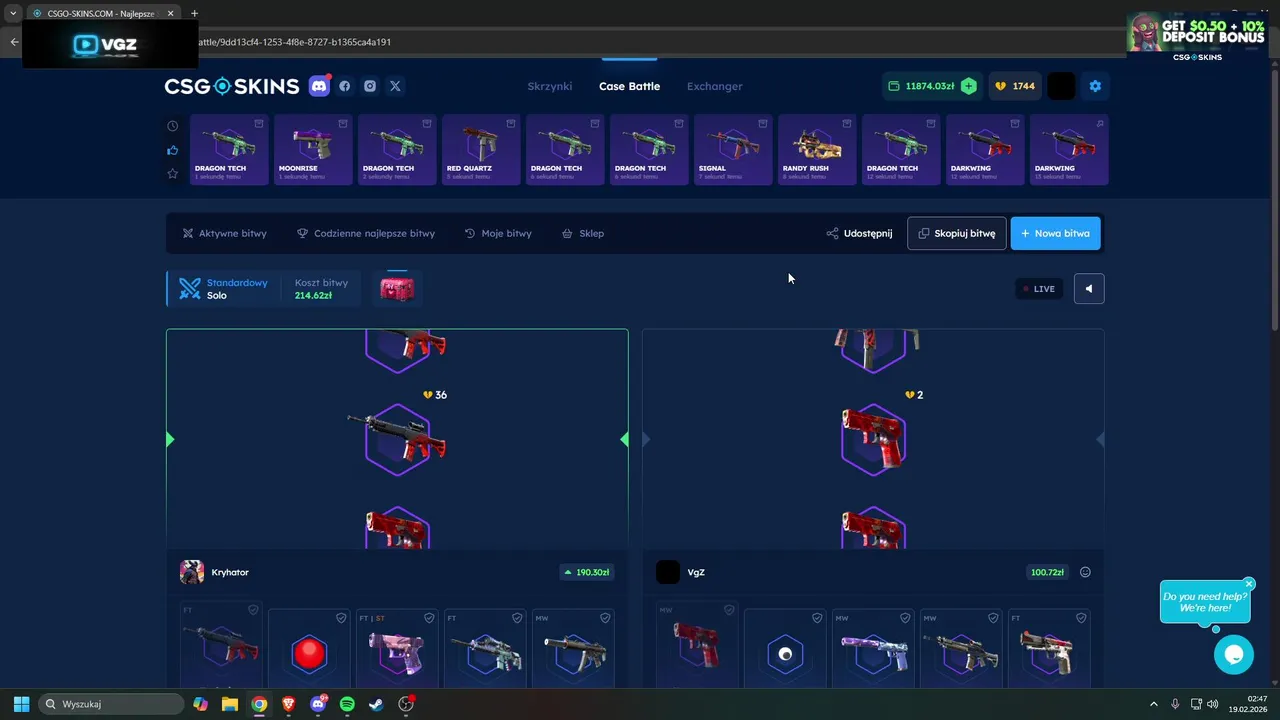The height and width of the screenshot is (720, 1280).
Task: Click the emoji reaction icon near VgZ
Action: pos(1085,572)
